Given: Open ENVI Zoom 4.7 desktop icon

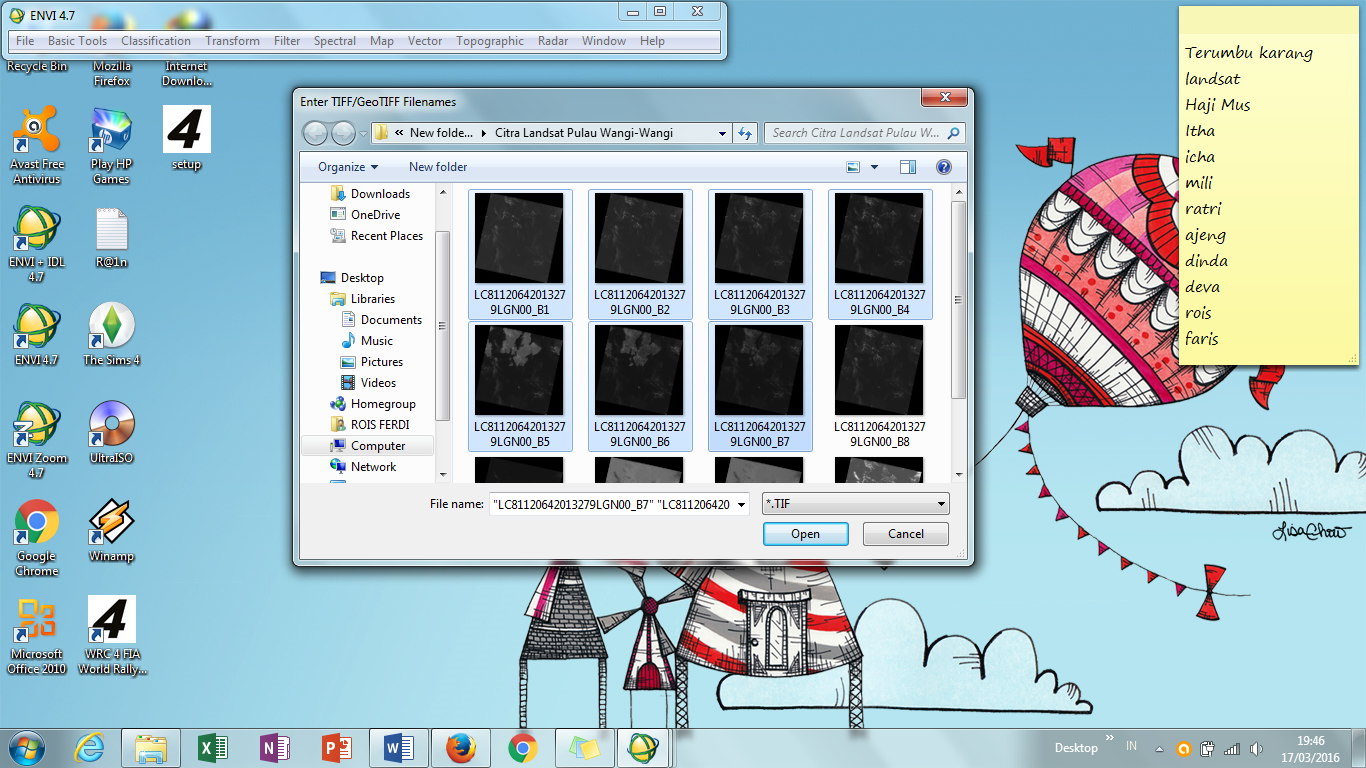Looking at the screenshot, I should coord(37,440).
